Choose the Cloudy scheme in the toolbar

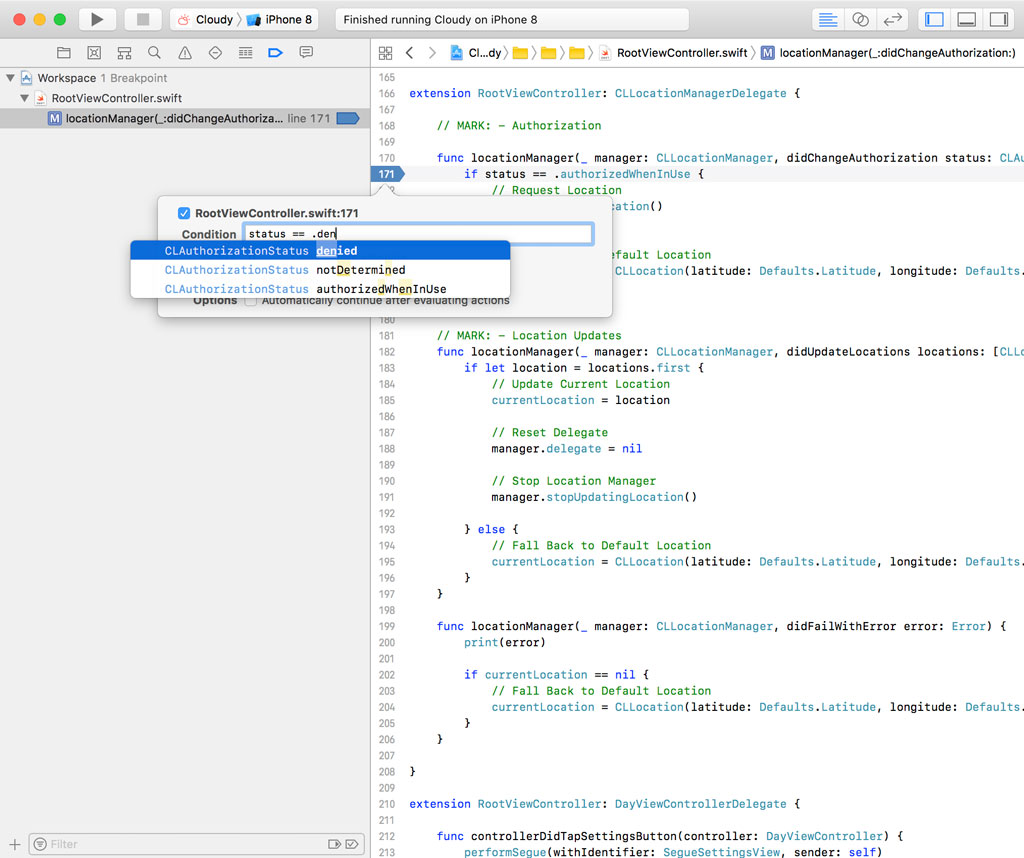(212, 18)
